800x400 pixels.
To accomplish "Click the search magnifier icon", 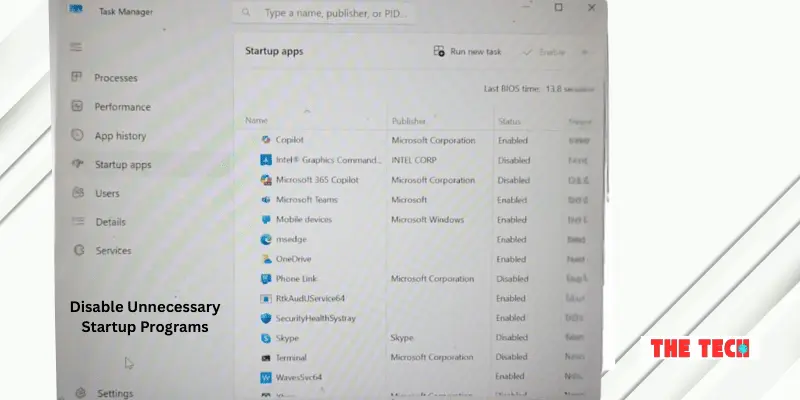I will (246, 12).
